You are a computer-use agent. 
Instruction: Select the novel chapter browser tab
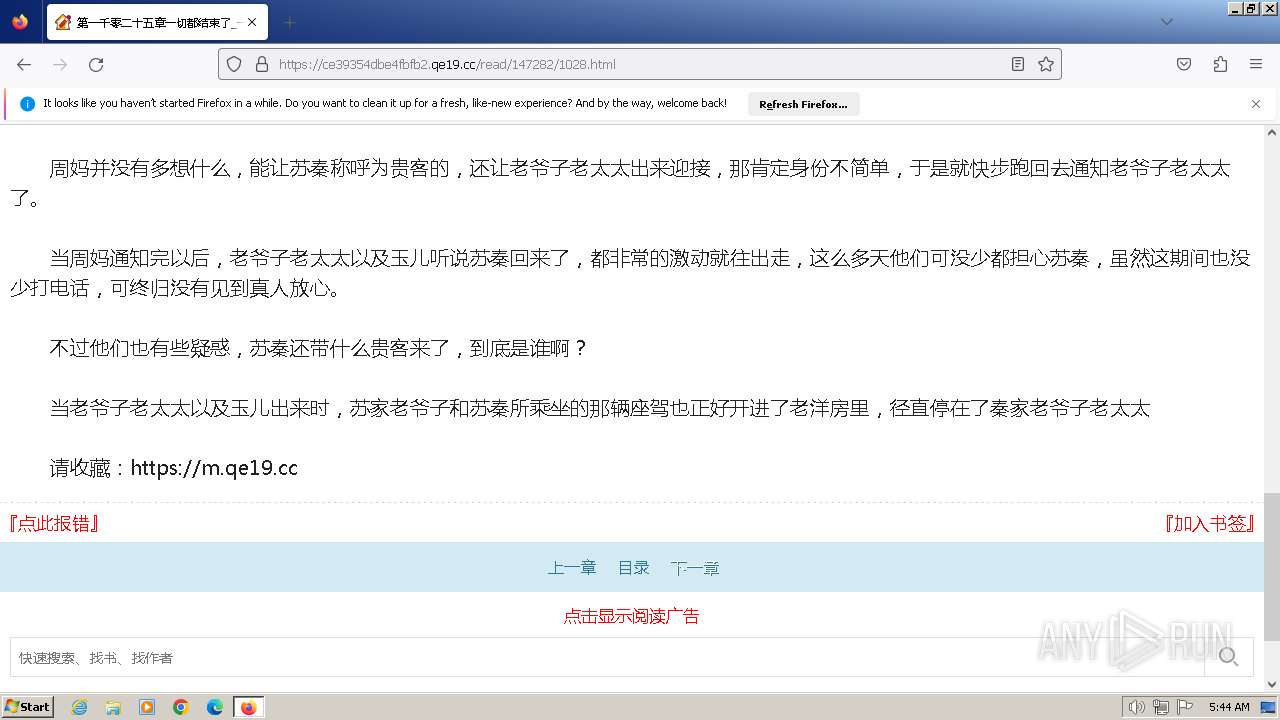pos(157,22)
